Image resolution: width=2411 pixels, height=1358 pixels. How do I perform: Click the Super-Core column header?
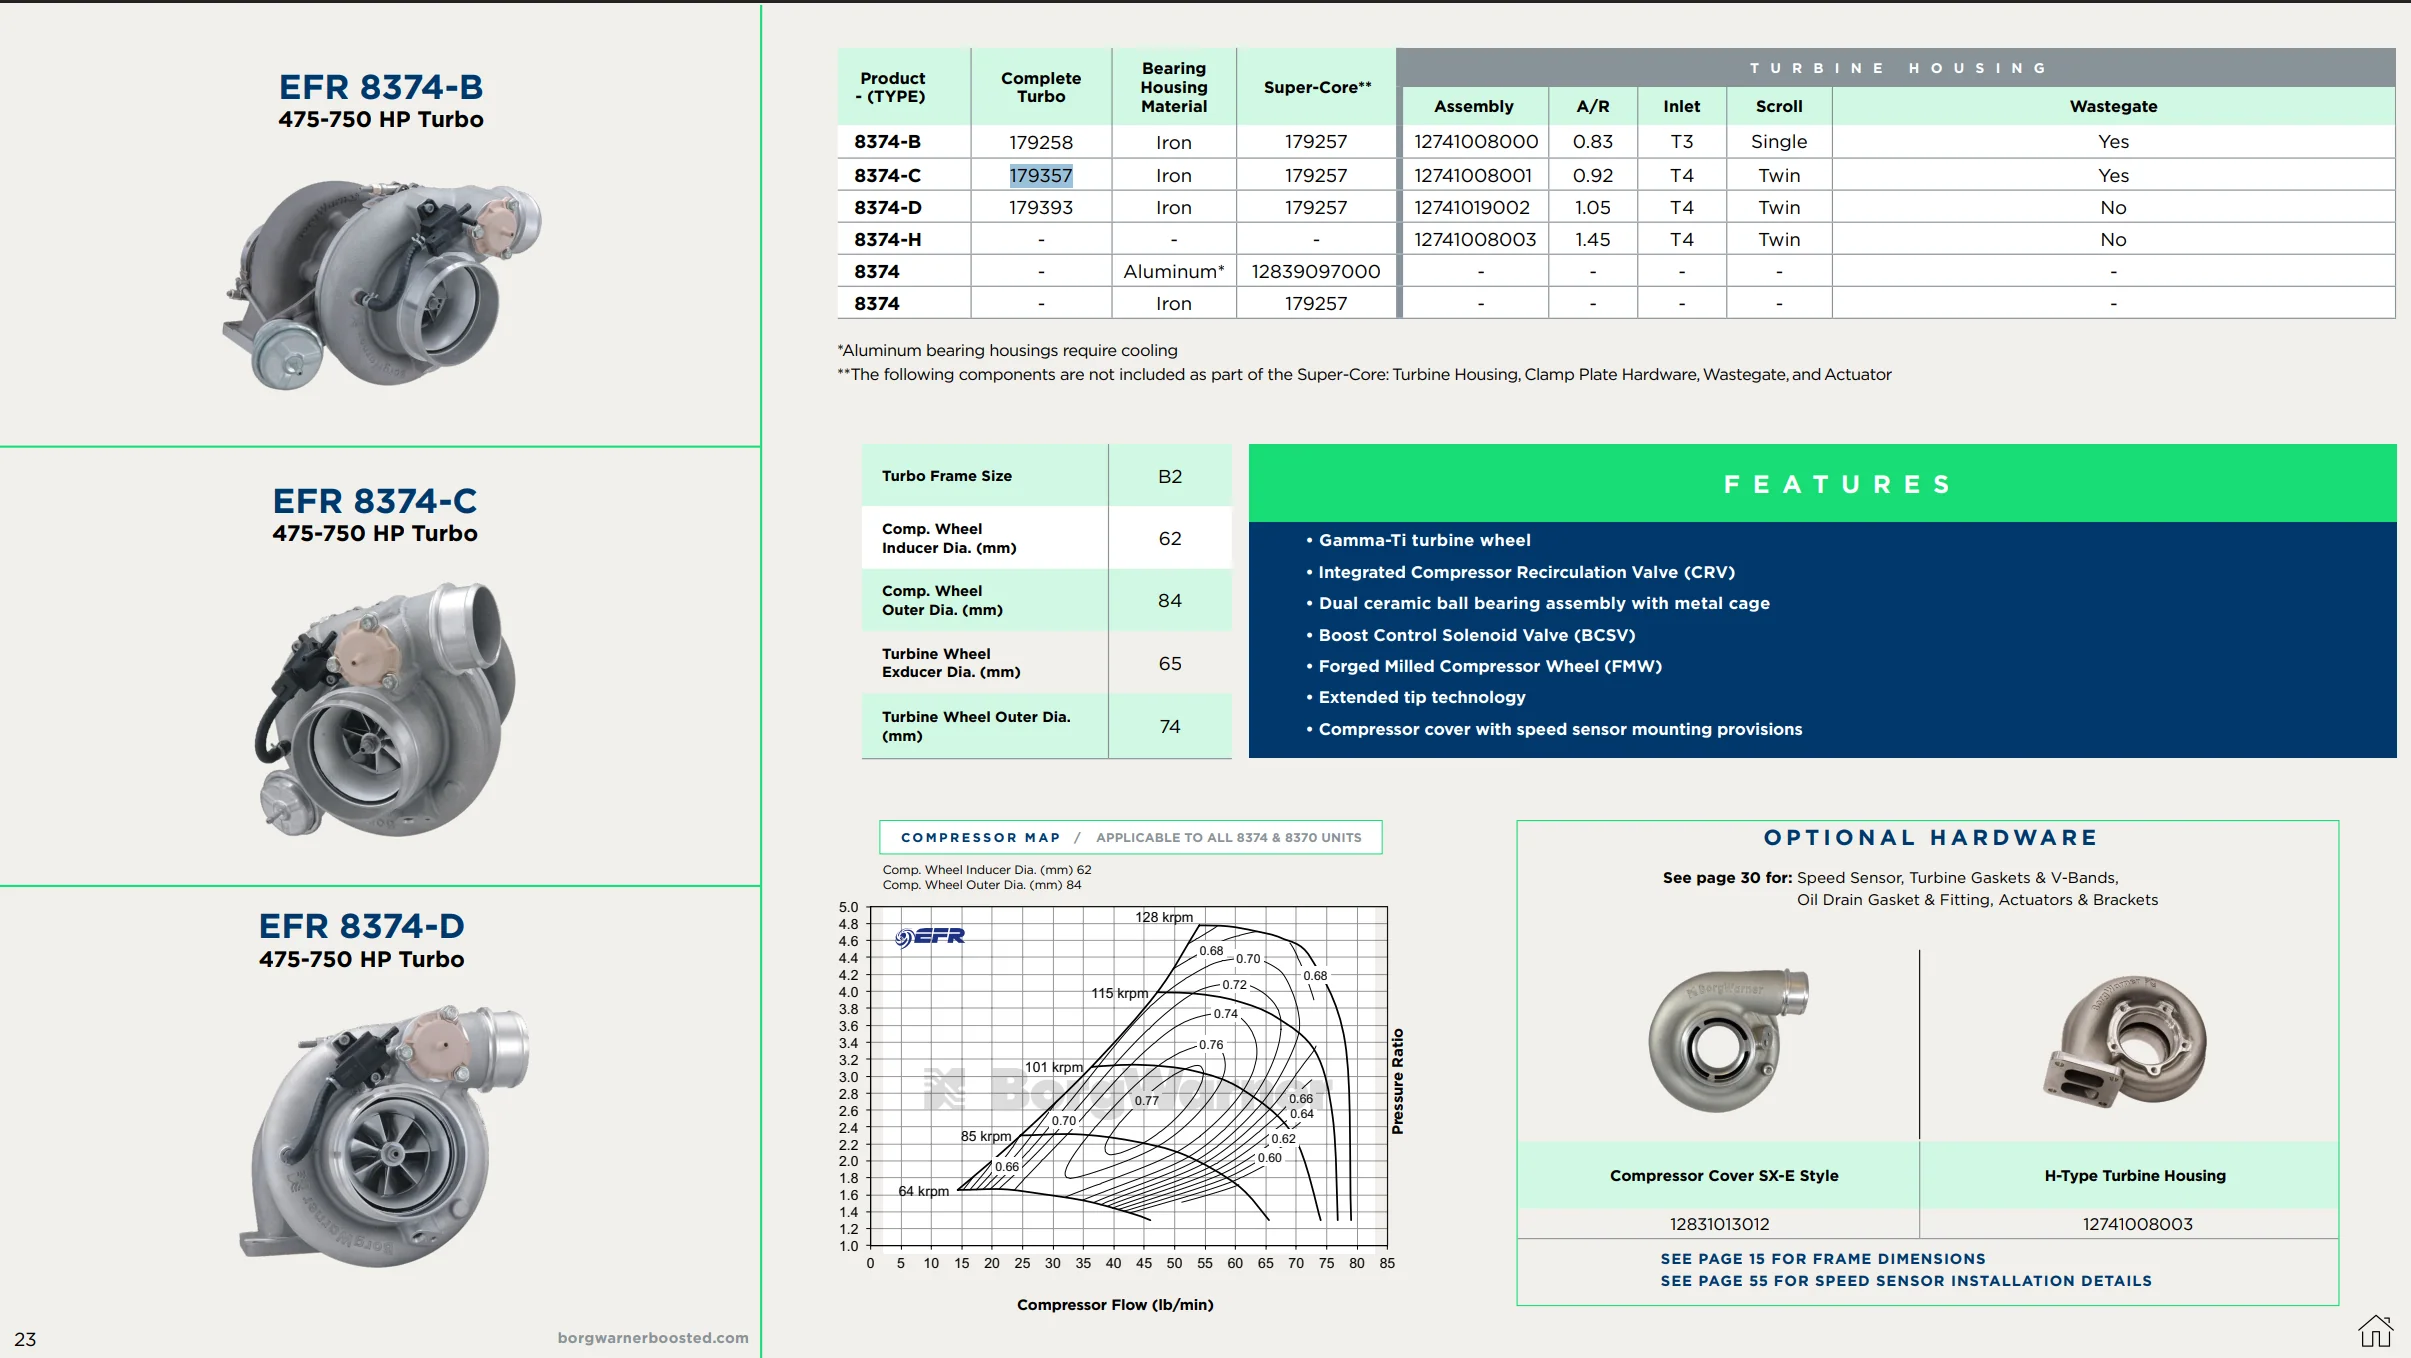(1316, 87)
